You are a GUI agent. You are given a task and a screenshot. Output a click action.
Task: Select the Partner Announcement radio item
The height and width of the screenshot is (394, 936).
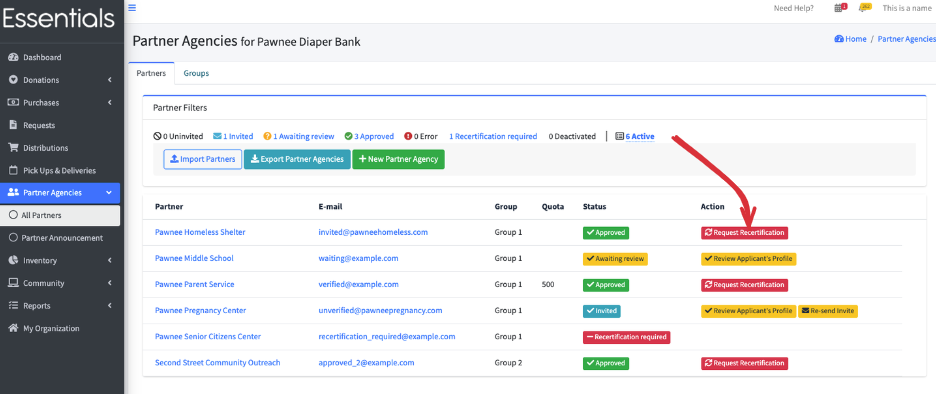tap(60, 238)
